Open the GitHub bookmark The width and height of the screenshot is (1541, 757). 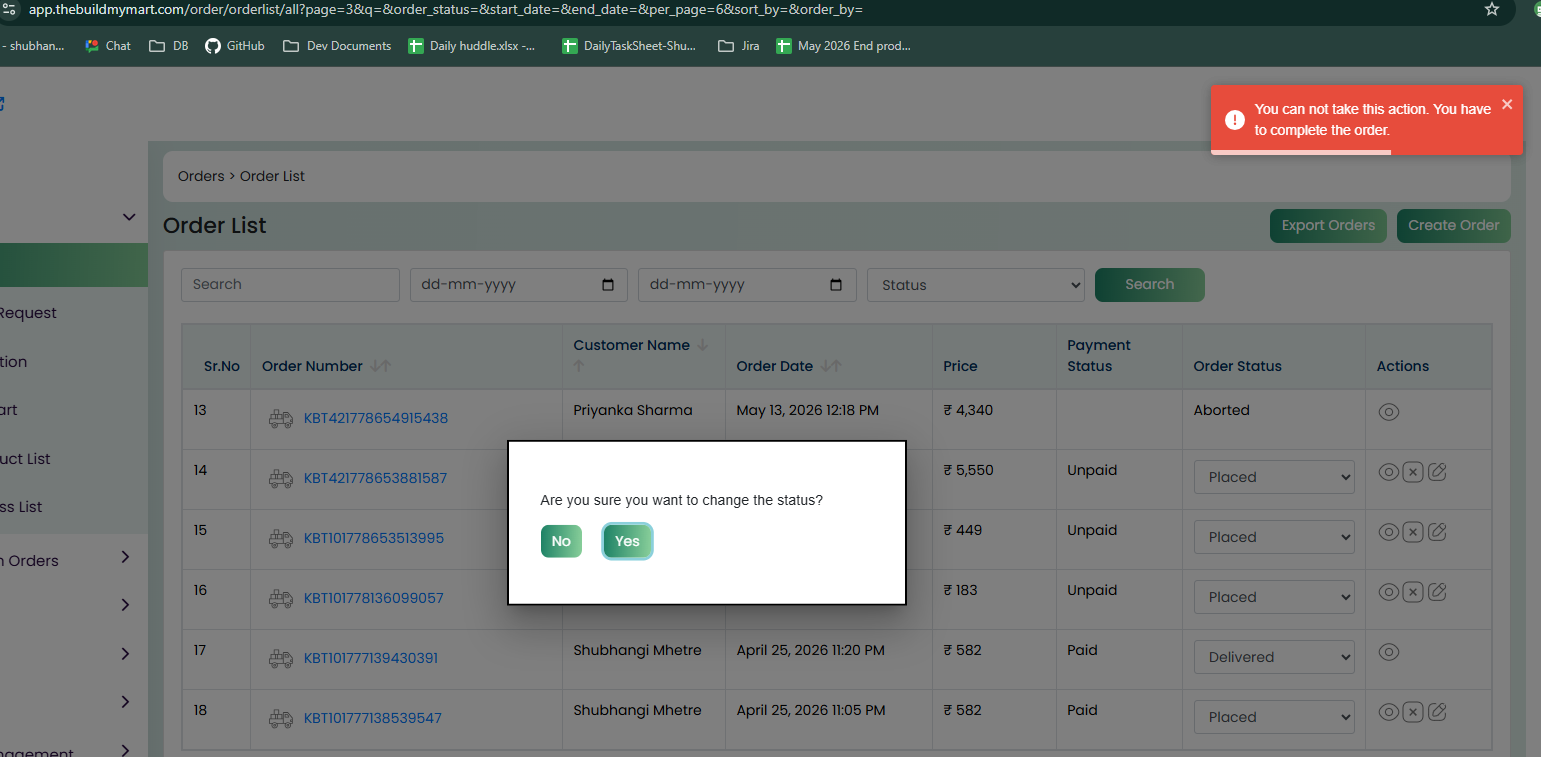[235, 45]
